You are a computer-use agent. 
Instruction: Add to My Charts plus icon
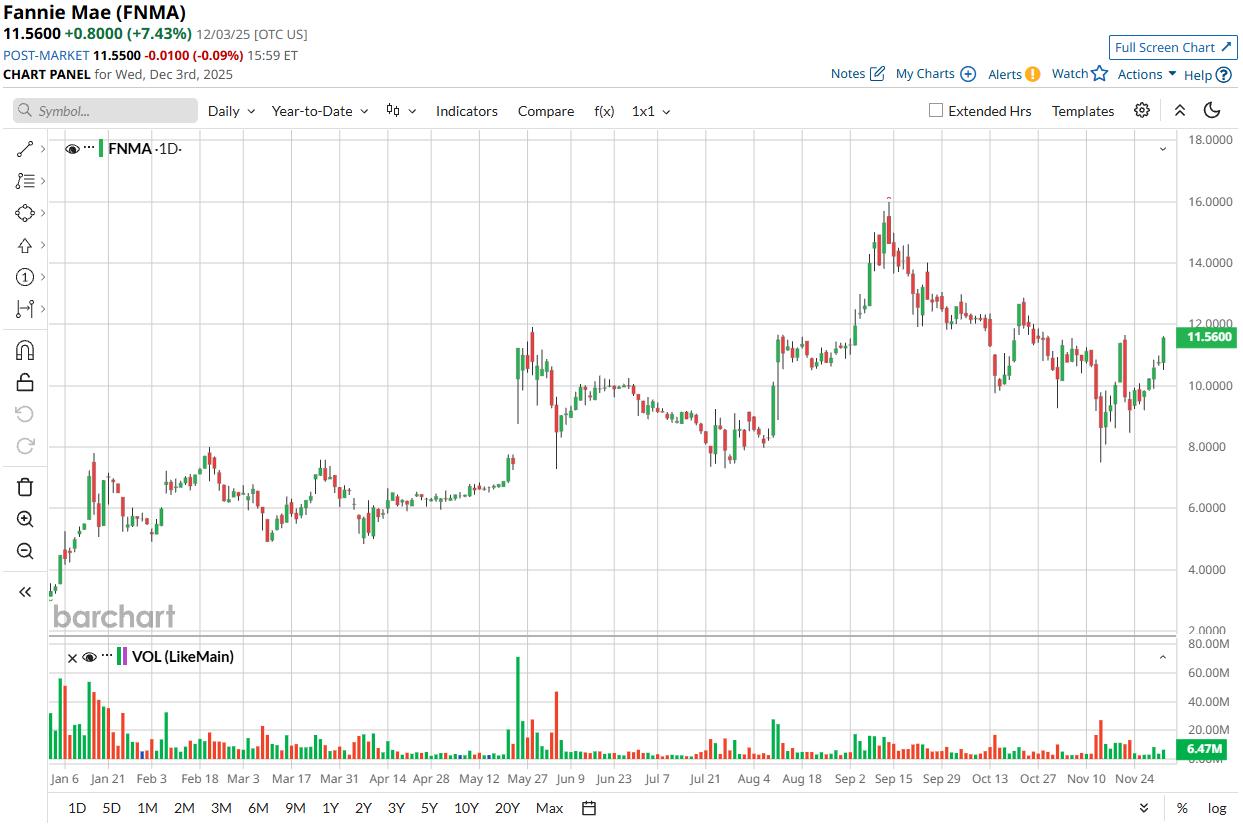tap(968, 74)
